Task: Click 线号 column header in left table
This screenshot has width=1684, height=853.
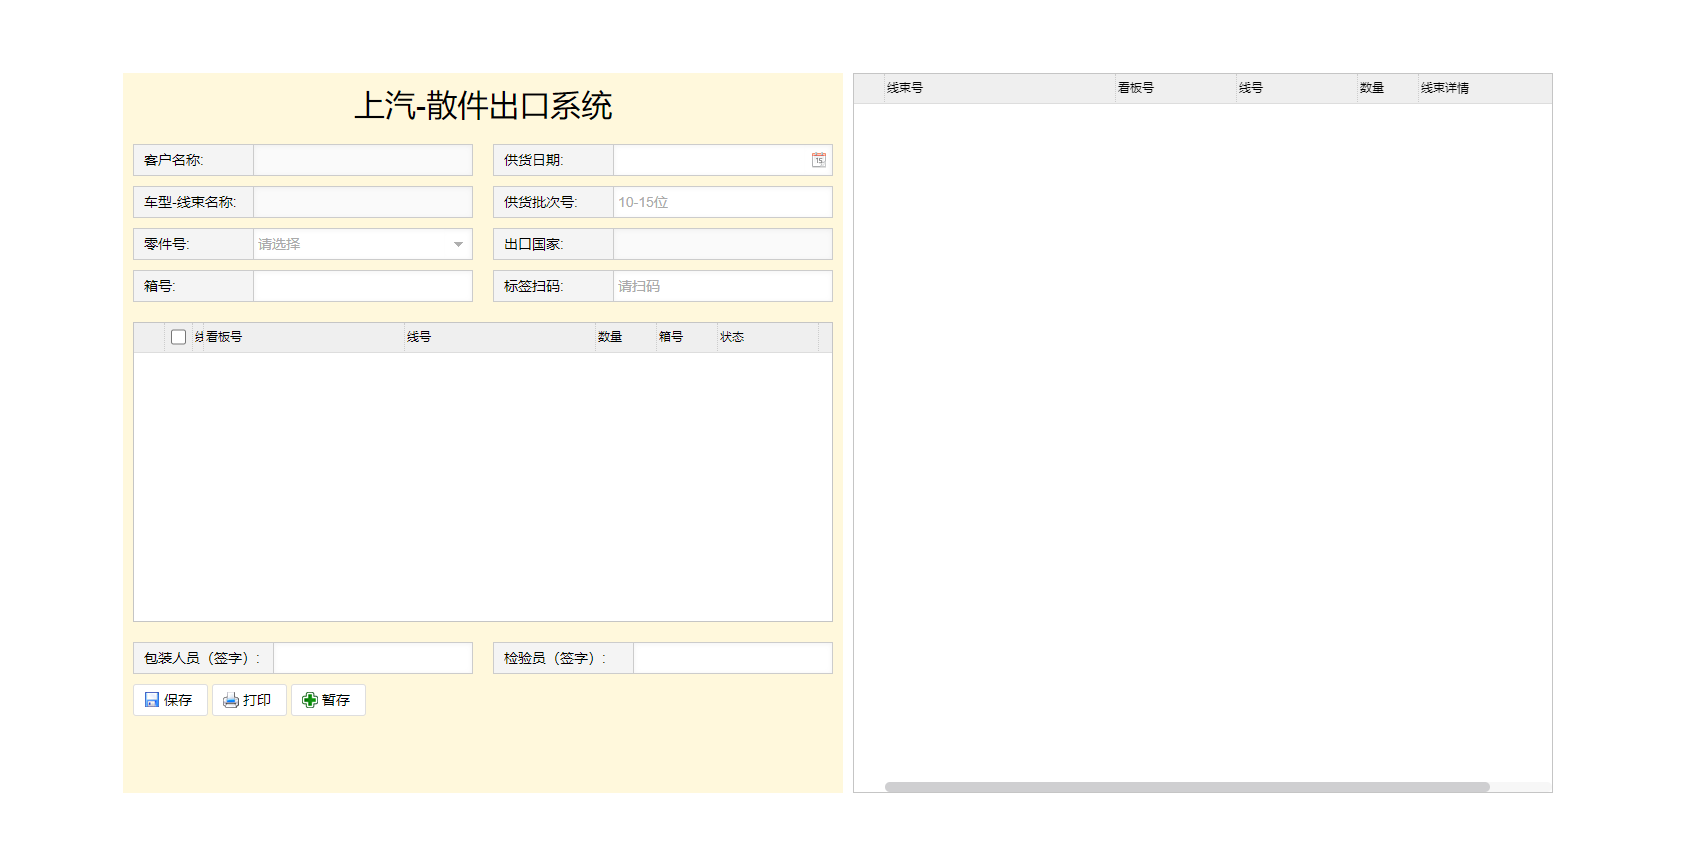Action: point(500,337)
